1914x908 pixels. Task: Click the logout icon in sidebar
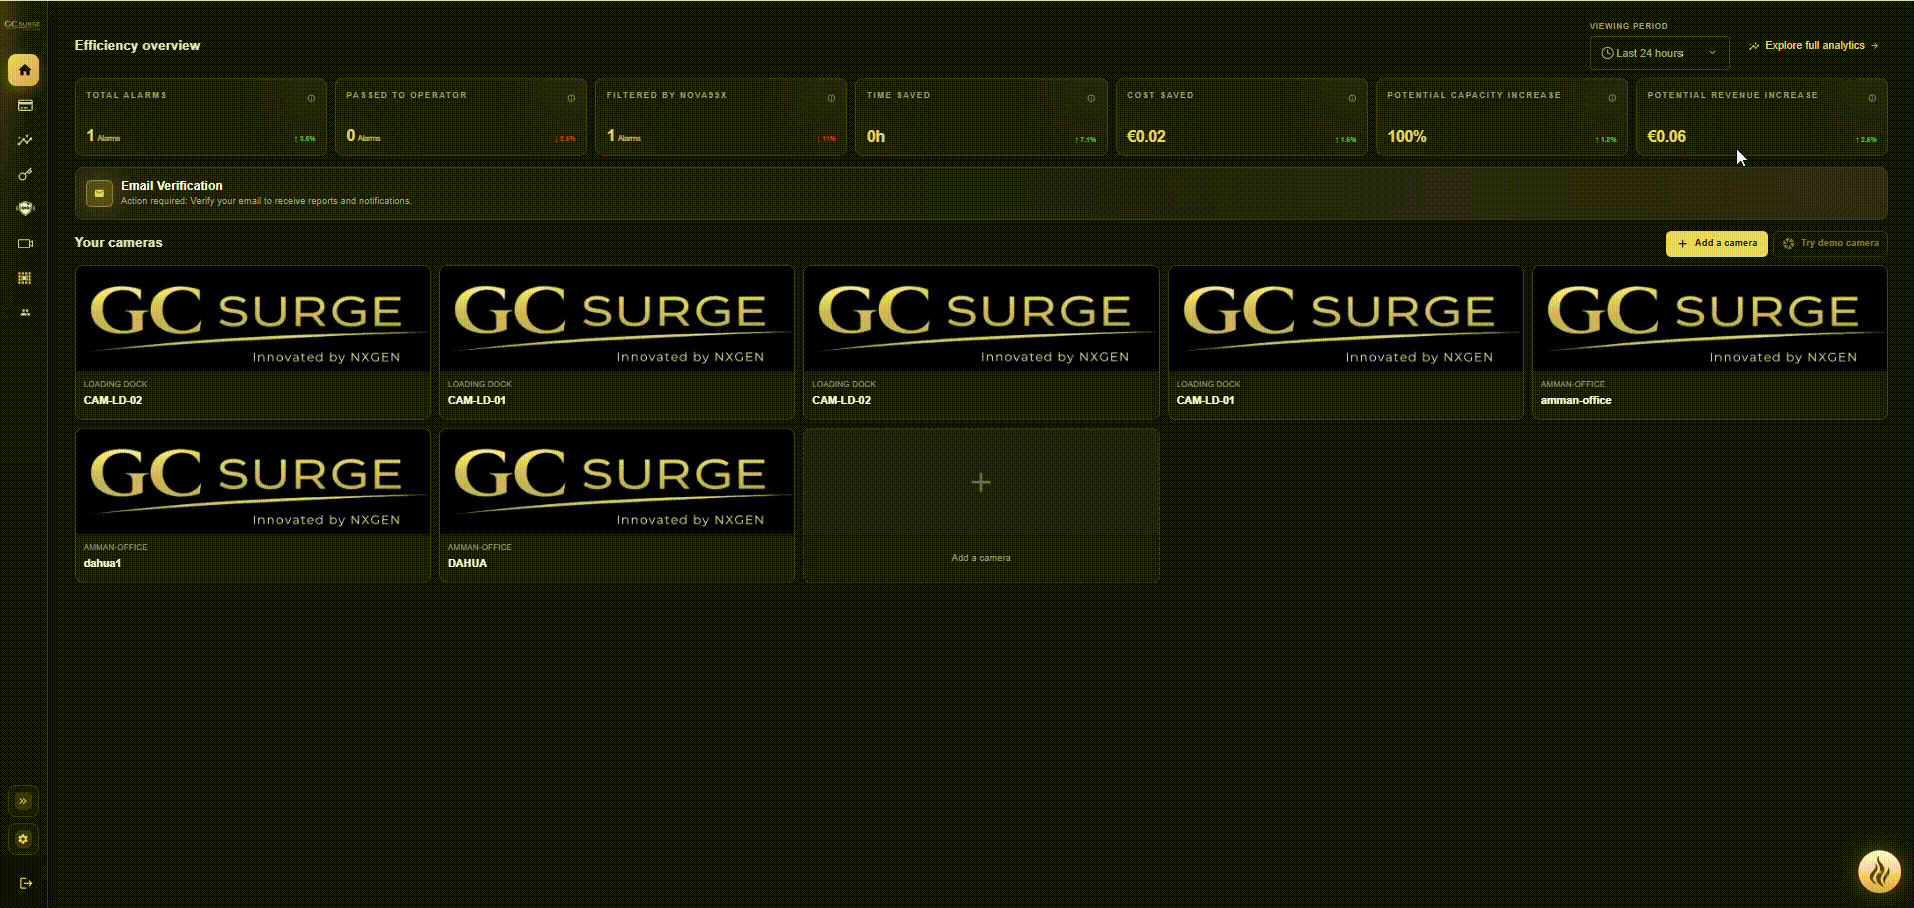(26, 883)
